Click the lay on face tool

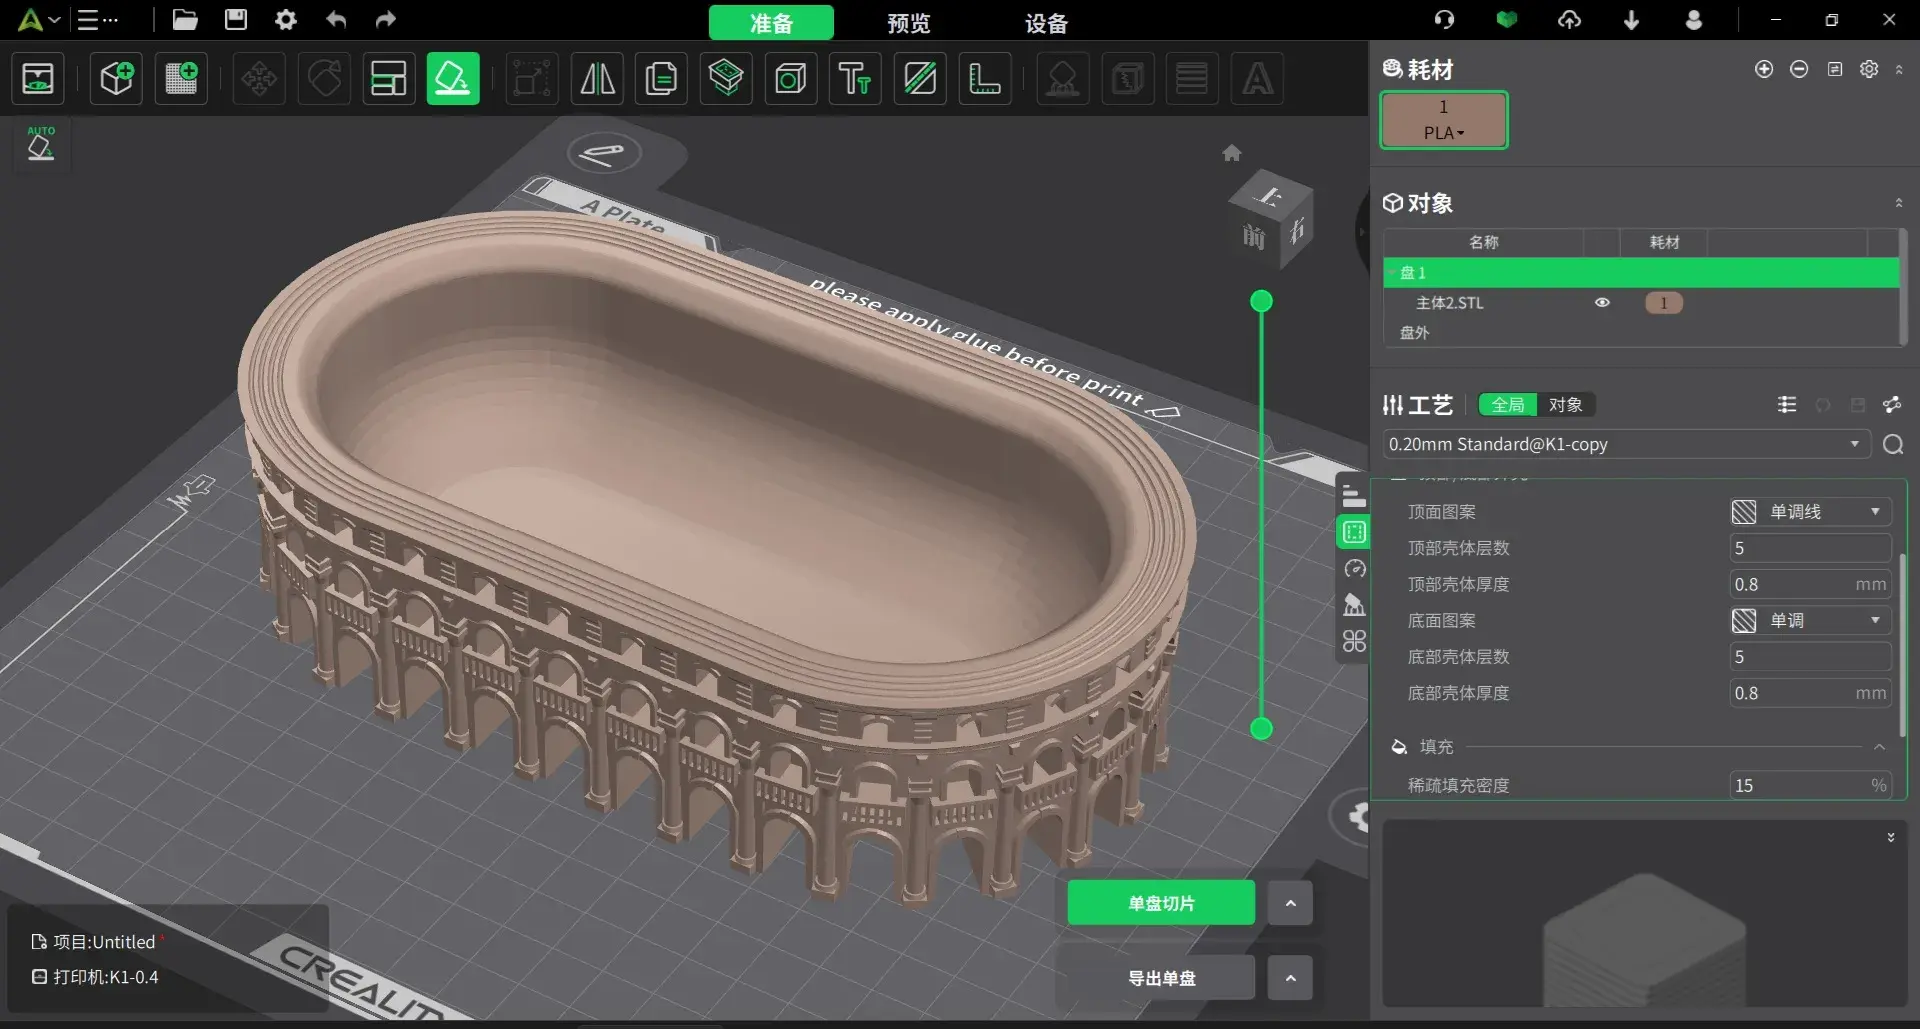453,78
